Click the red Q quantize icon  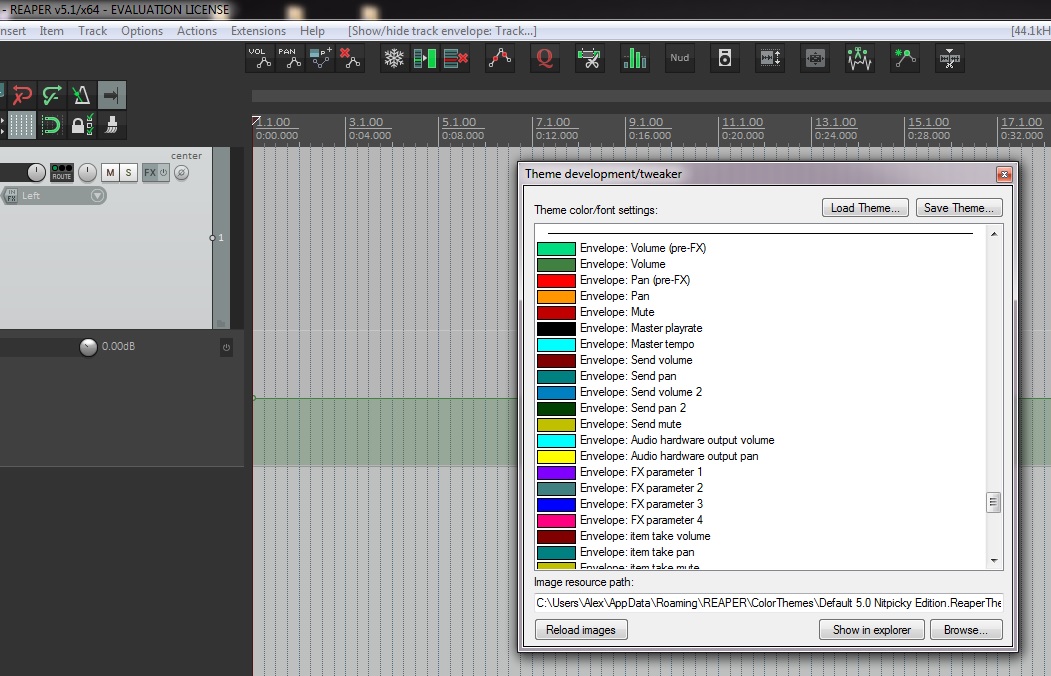(545, 59)
